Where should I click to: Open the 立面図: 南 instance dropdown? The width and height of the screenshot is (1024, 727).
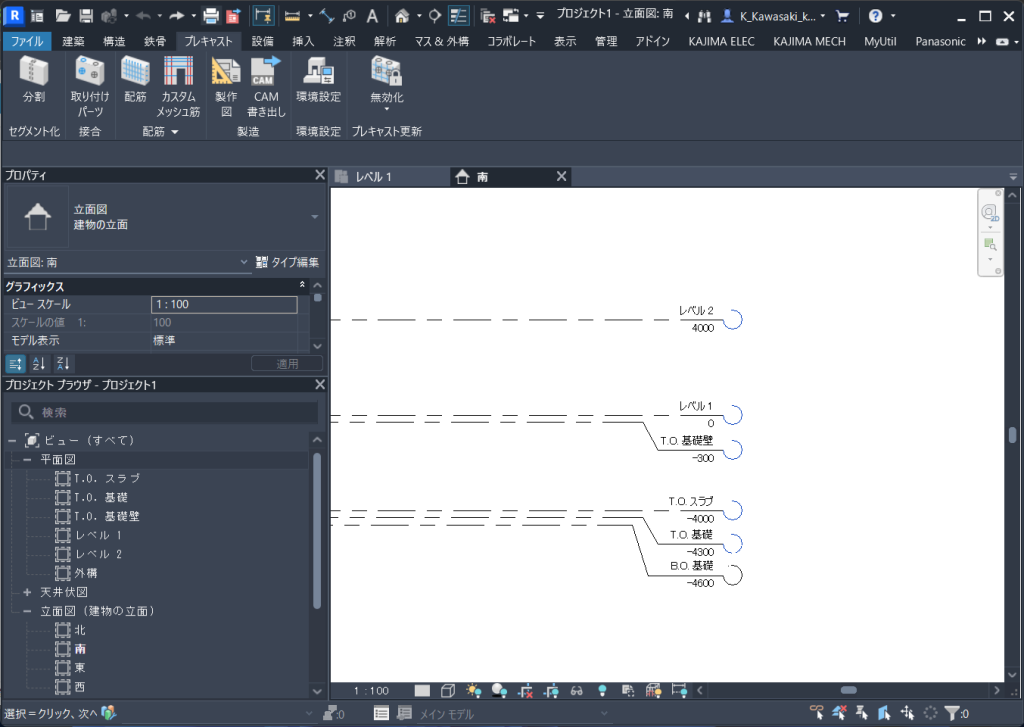[245, 263]
